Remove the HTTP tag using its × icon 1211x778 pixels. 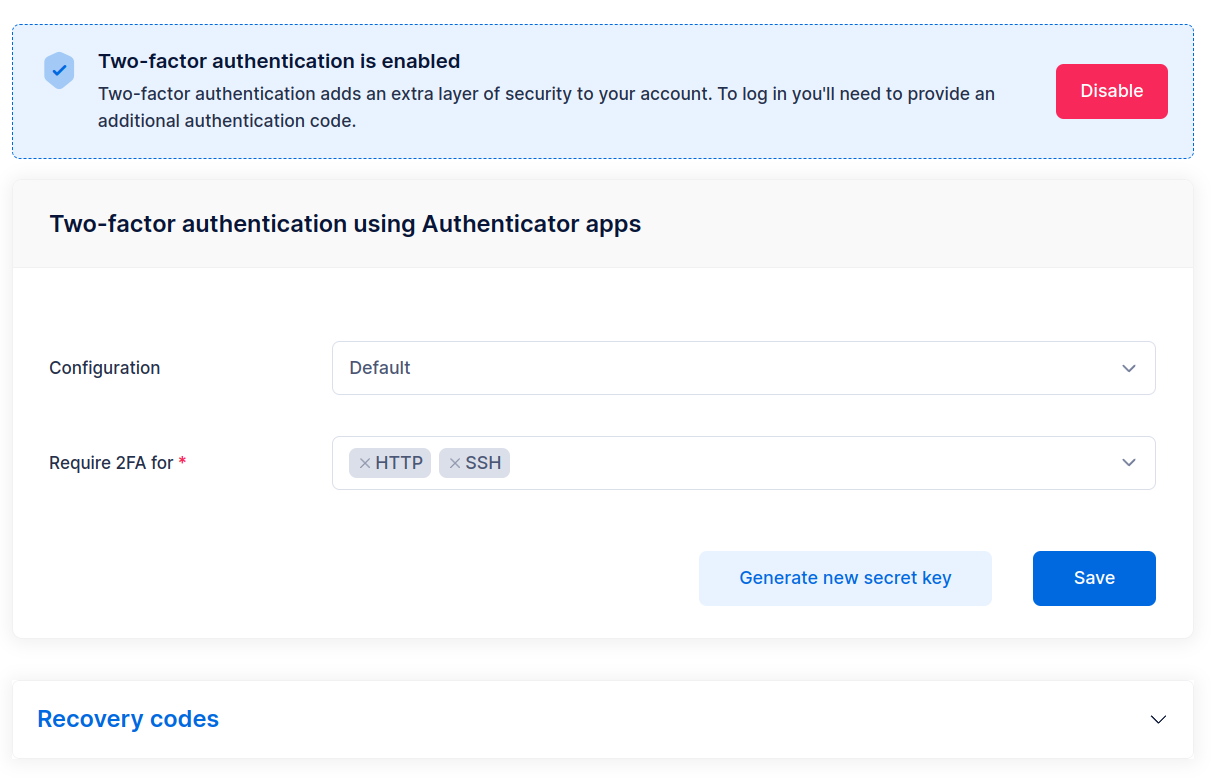[364, 462]
